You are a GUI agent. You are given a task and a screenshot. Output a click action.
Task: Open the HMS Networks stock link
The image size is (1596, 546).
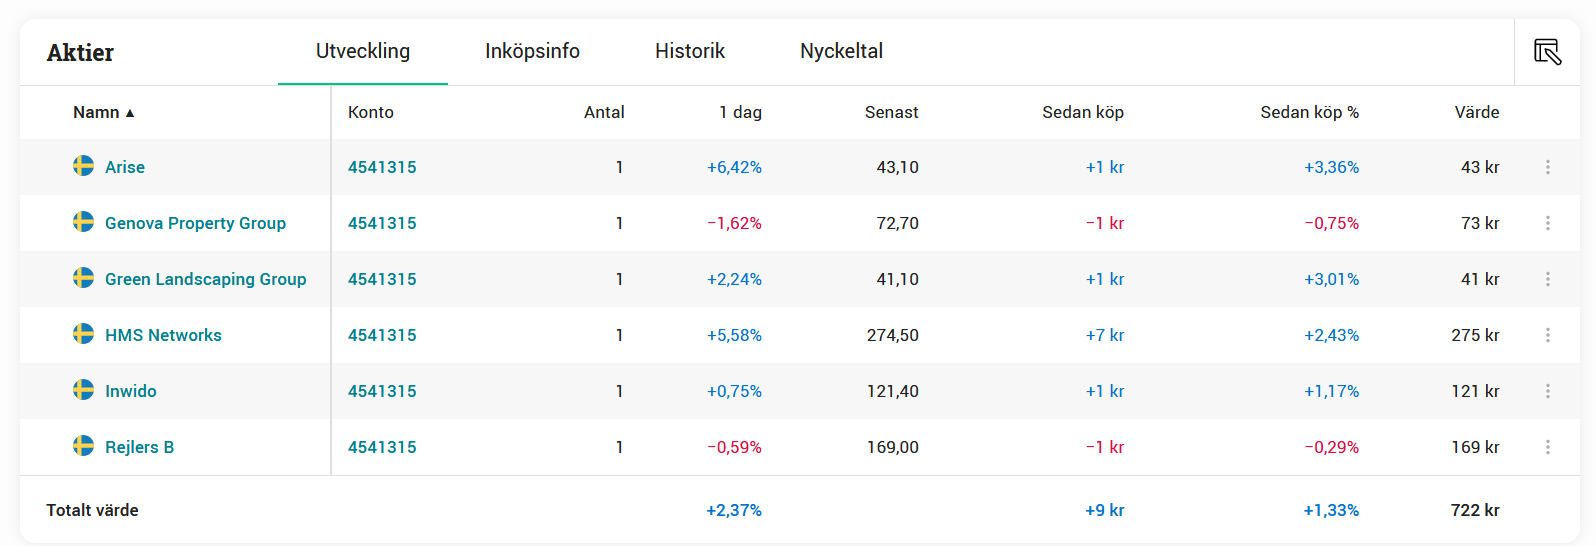point(163,335)
